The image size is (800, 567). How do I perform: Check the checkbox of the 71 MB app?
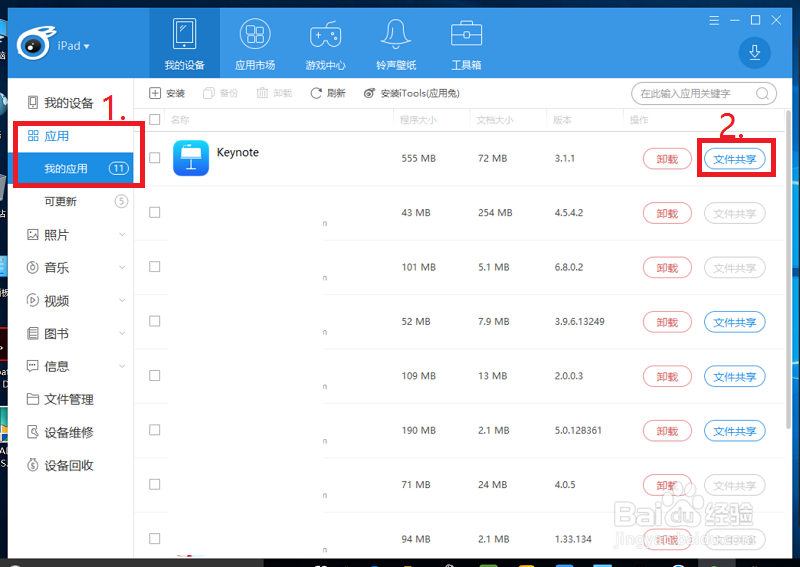click(155, 484)
